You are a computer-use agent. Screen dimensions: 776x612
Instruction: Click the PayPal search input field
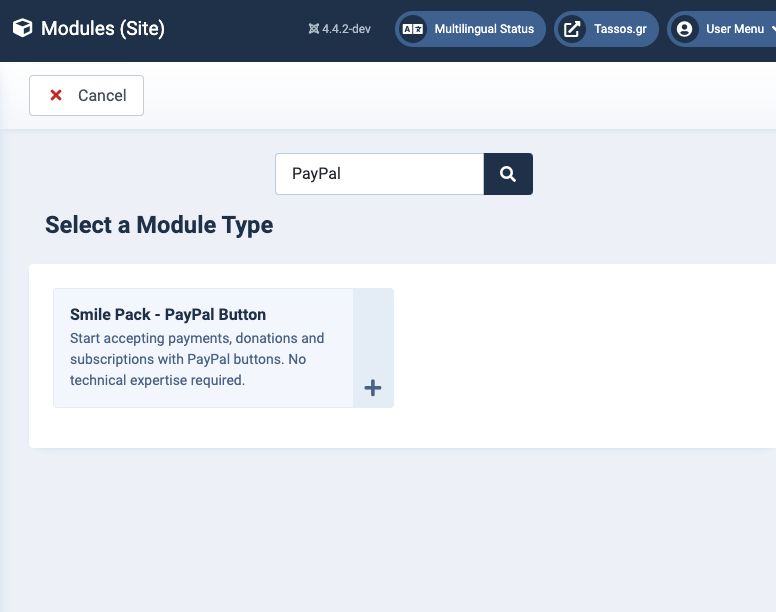pos(380,174)
